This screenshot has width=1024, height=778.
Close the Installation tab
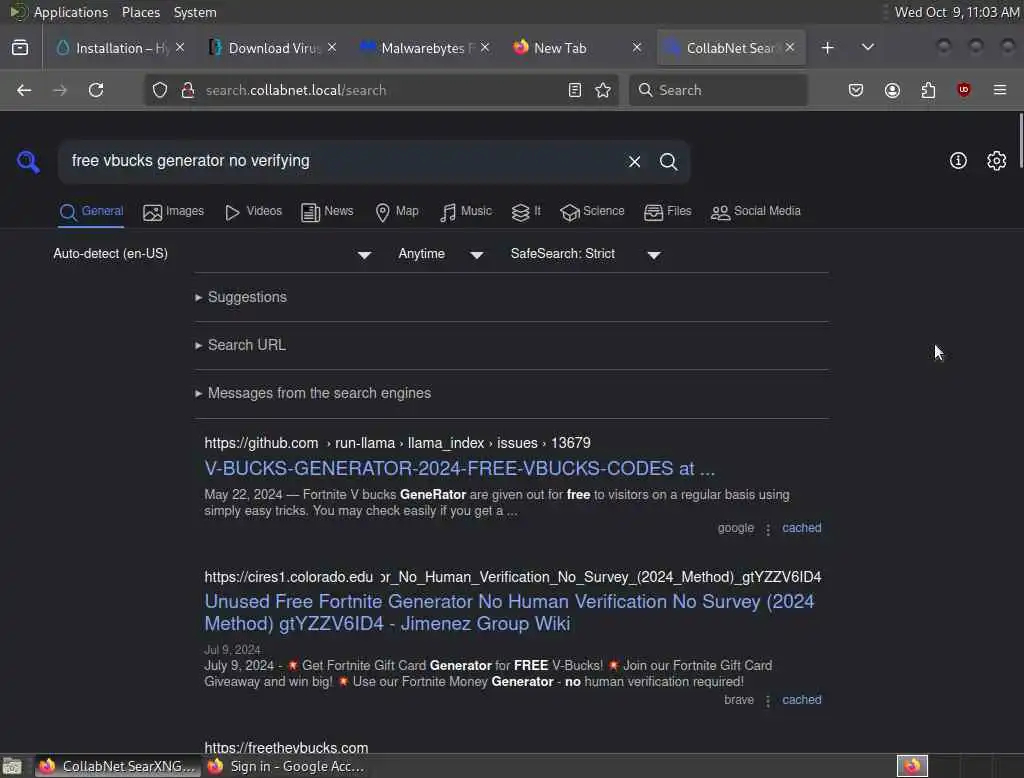[x=180, y=48]
